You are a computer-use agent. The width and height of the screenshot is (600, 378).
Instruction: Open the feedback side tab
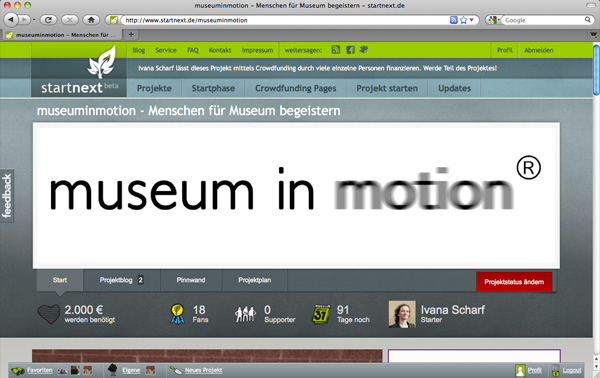(7, 196)
